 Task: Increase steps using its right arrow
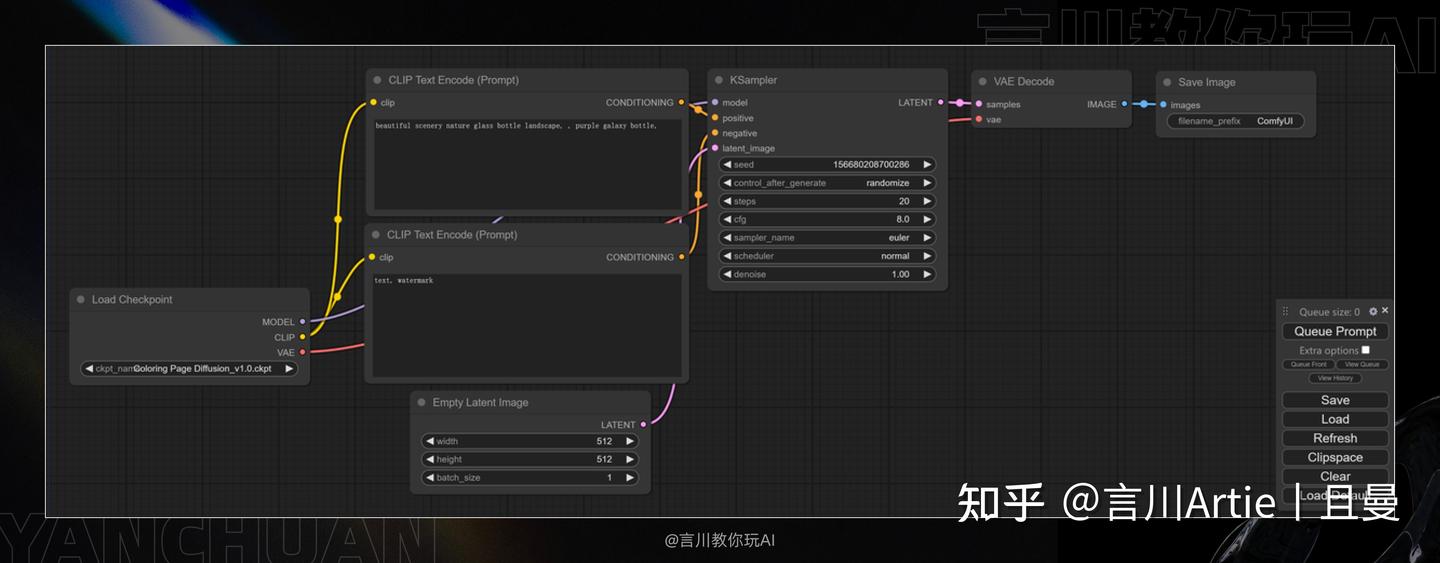coord(927,201)
